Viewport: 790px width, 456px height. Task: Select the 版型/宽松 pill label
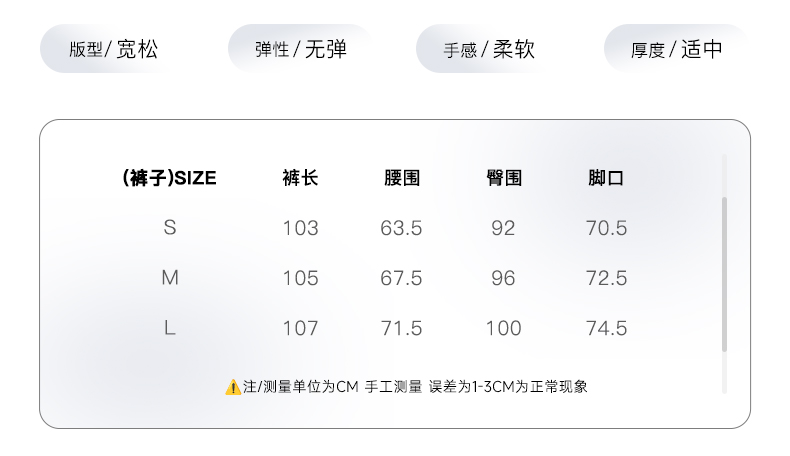click(x=114, y=49)
